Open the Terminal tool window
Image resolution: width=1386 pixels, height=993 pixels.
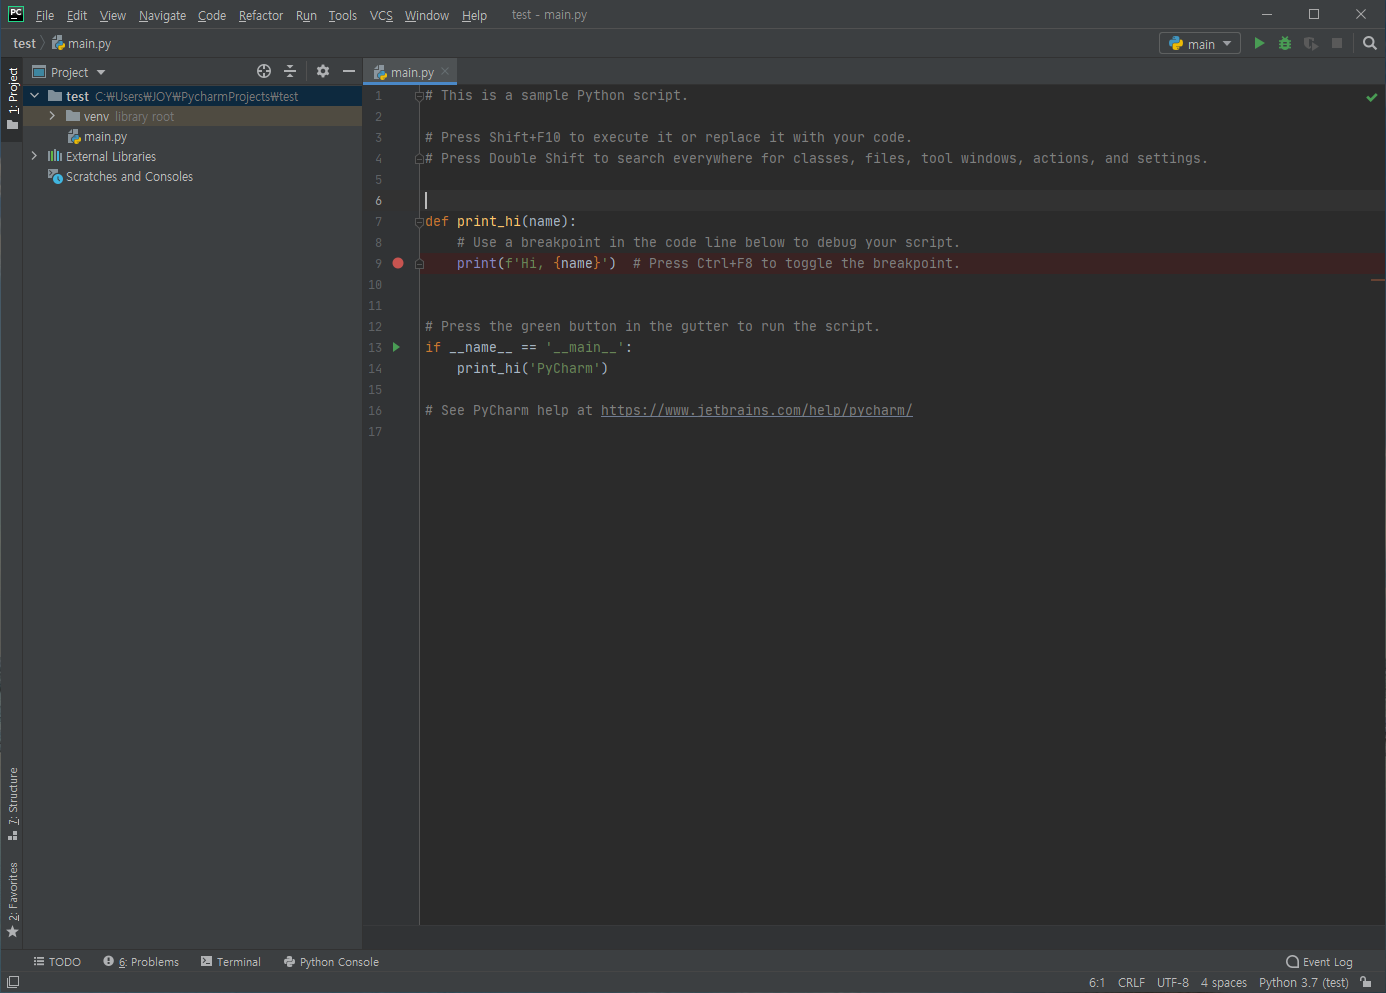click(x=231, y=962)
